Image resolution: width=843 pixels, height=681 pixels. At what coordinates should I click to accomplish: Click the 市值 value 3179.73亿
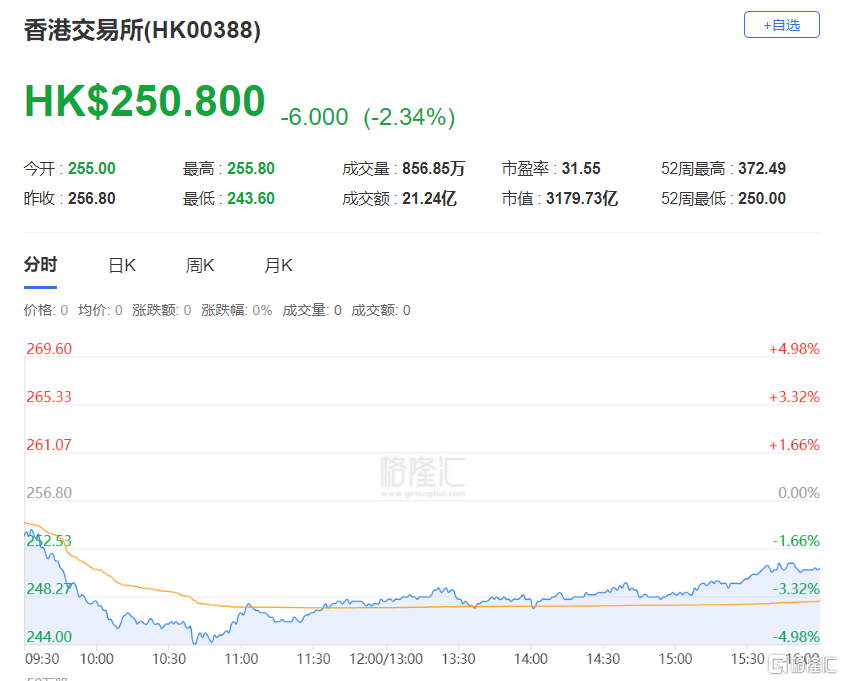coord(582,198)
